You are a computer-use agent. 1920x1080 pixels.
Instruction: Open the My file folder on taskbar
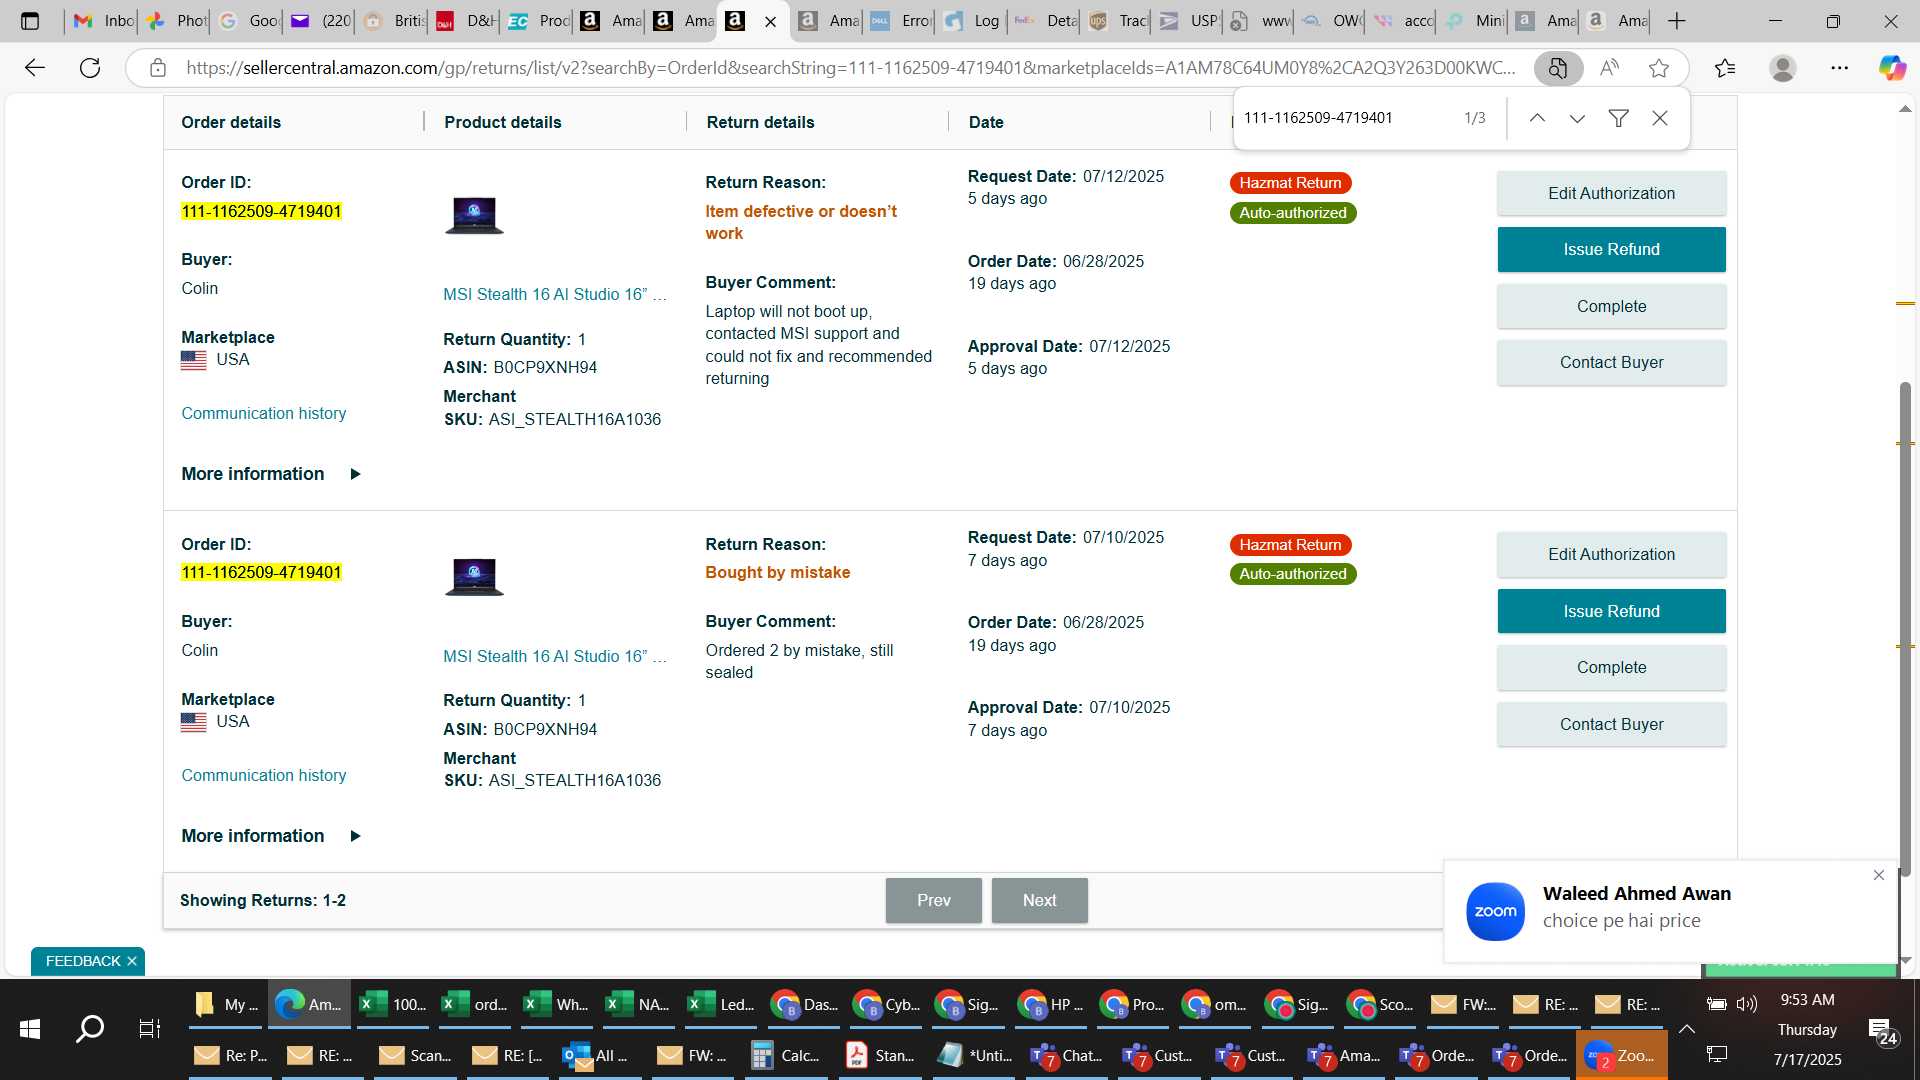[x=226, y=1004]
